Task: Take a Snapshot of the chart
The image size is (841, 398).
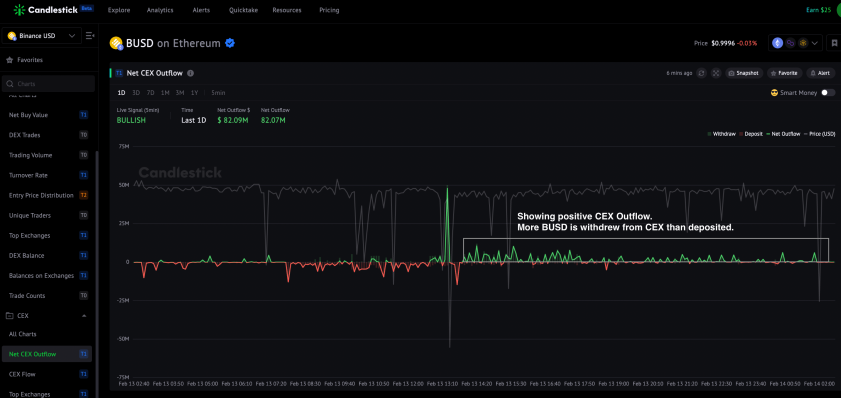Action: coord(744,73)
